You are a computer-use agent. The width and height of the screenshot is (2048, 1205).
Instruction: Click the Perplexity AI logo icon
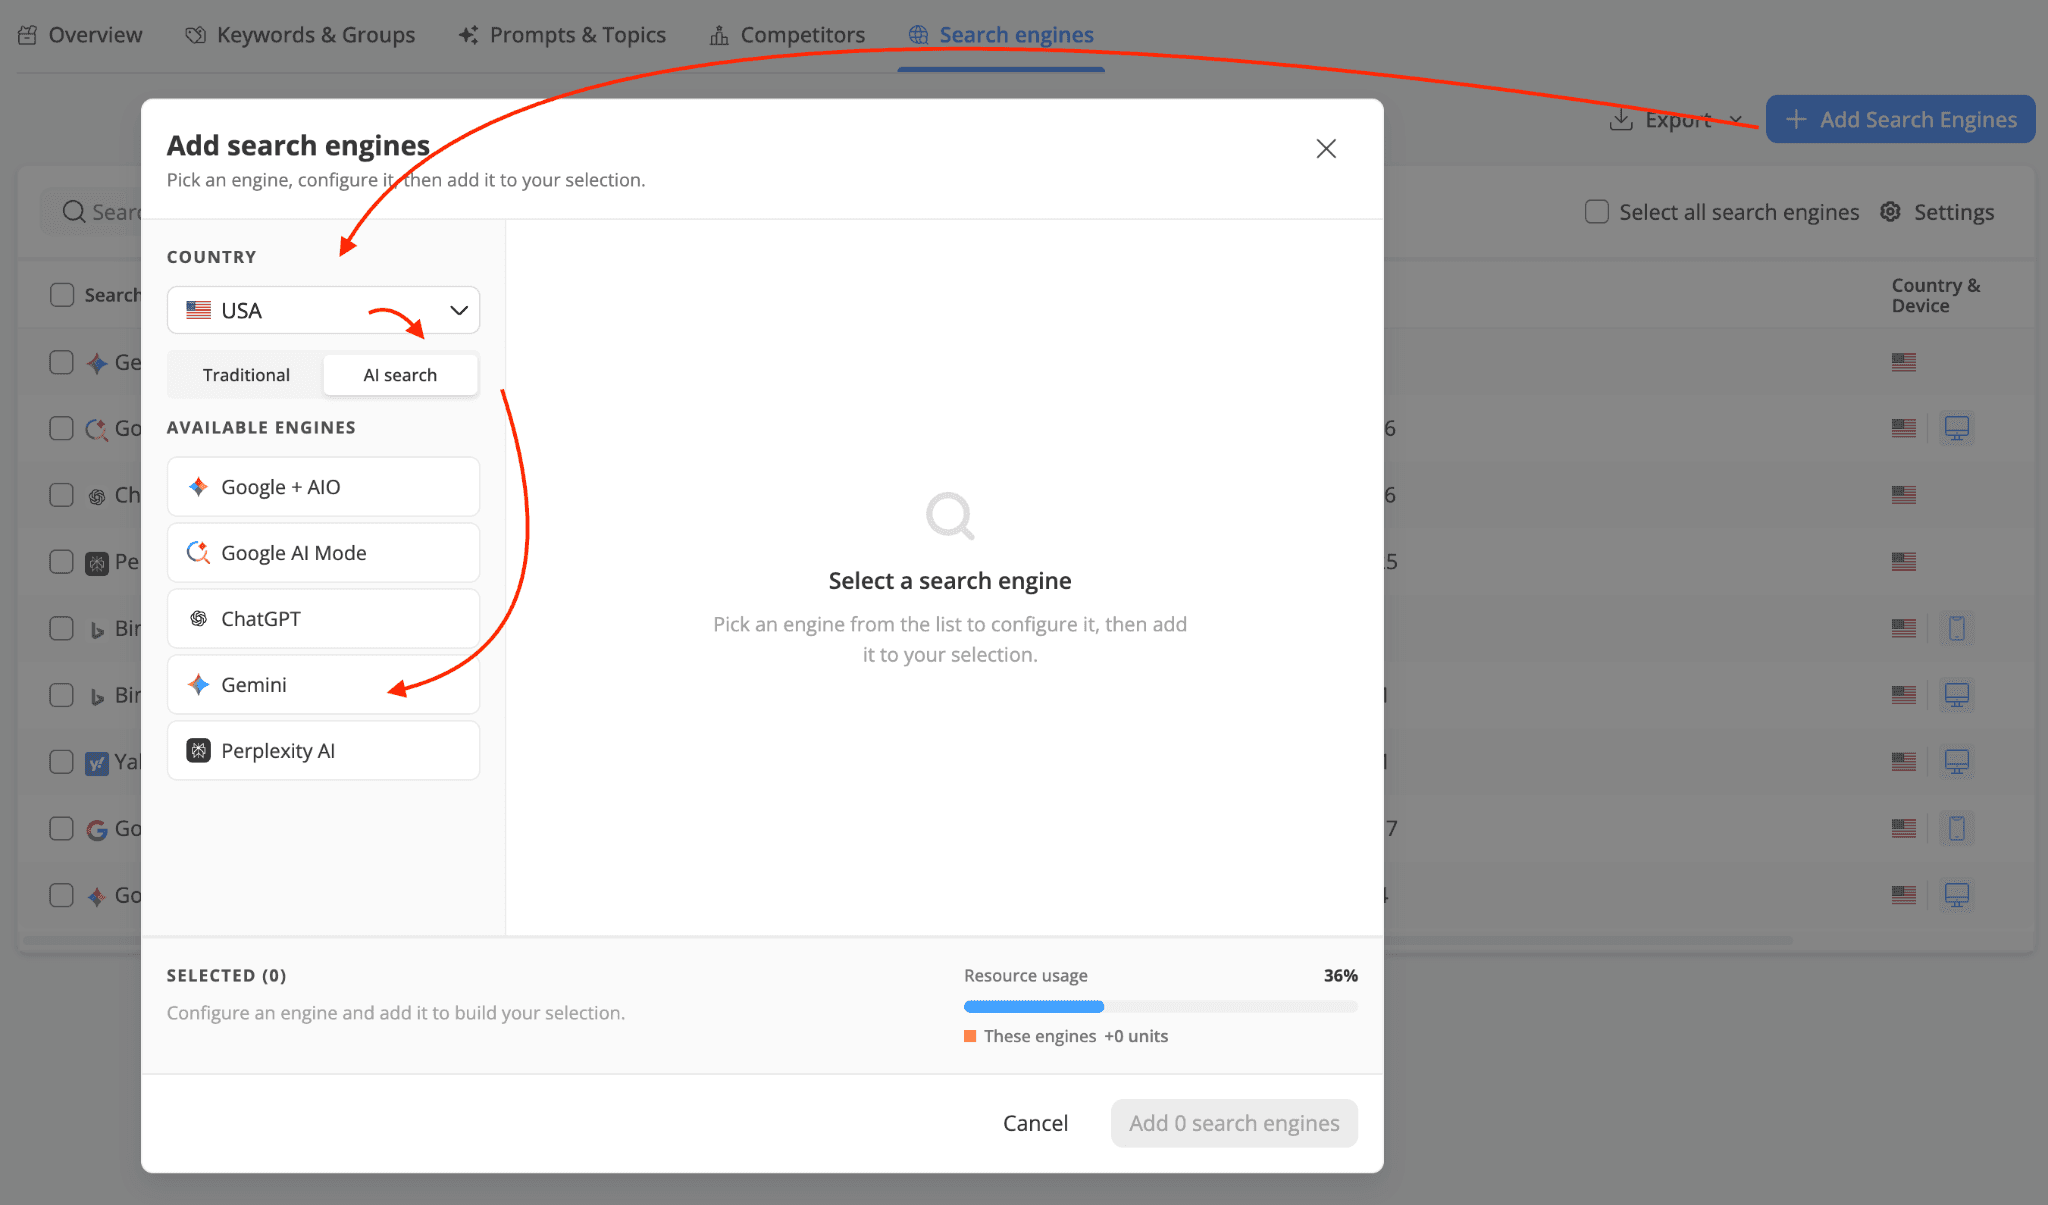198,751
